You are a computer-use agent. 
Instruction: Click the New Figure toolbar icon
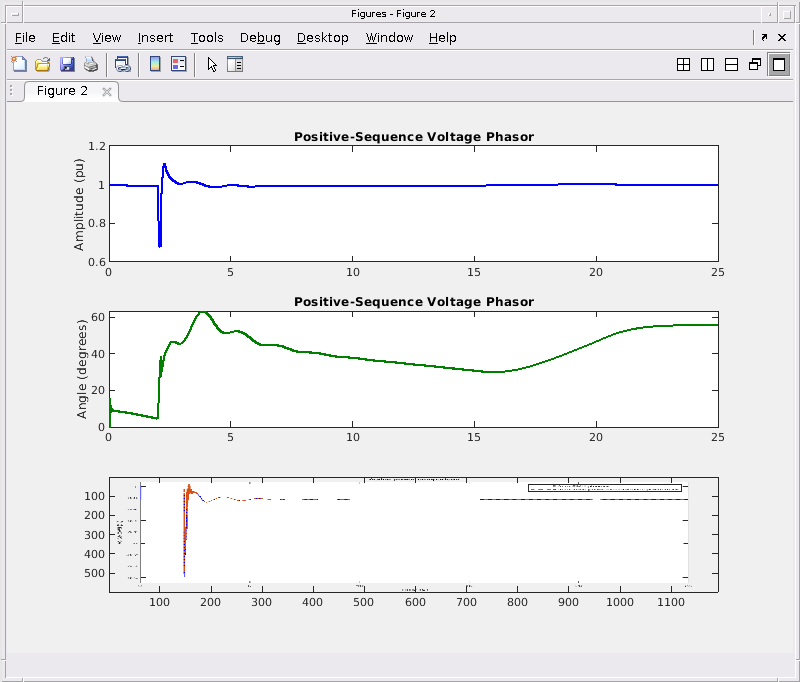click(x=19, y=64)
